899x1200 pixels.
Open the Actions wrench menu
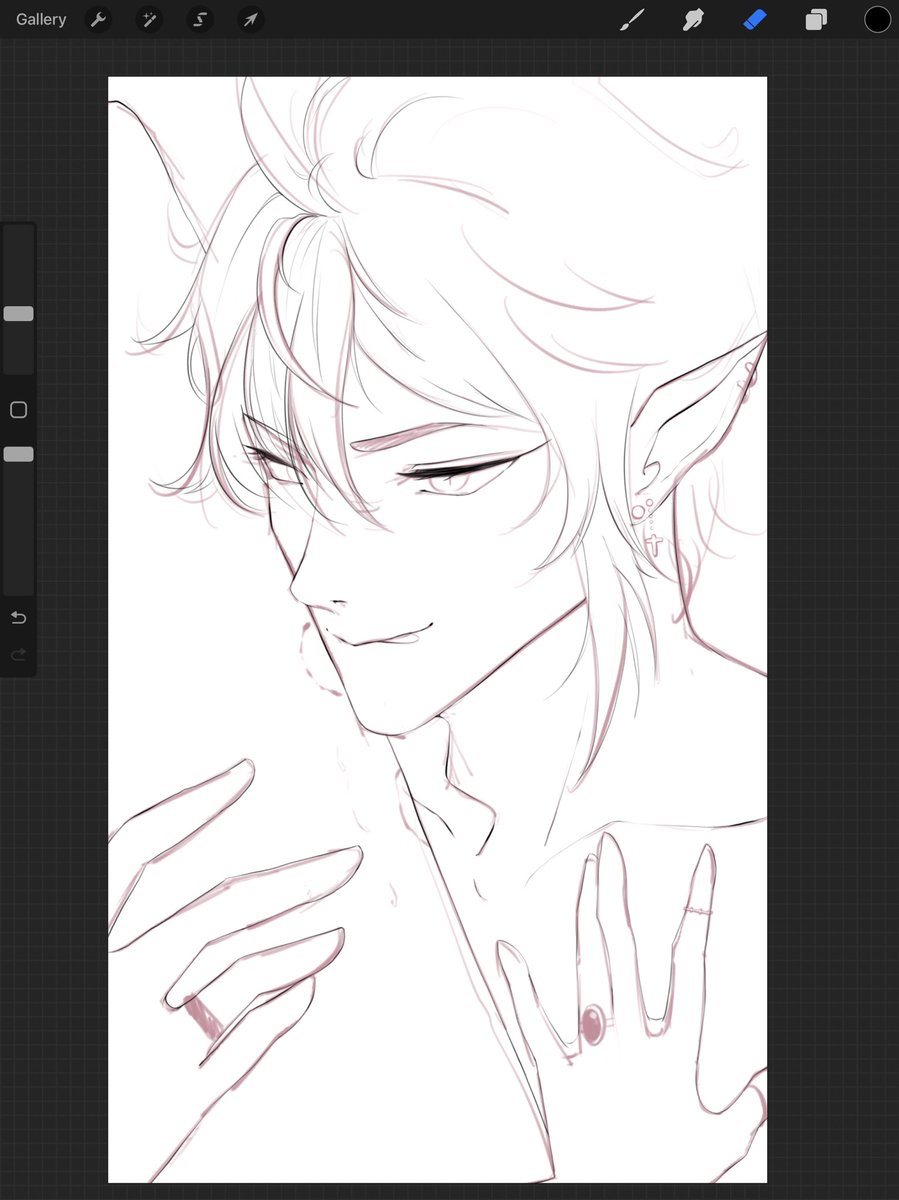pyautogui.click(x=98, y=19)
